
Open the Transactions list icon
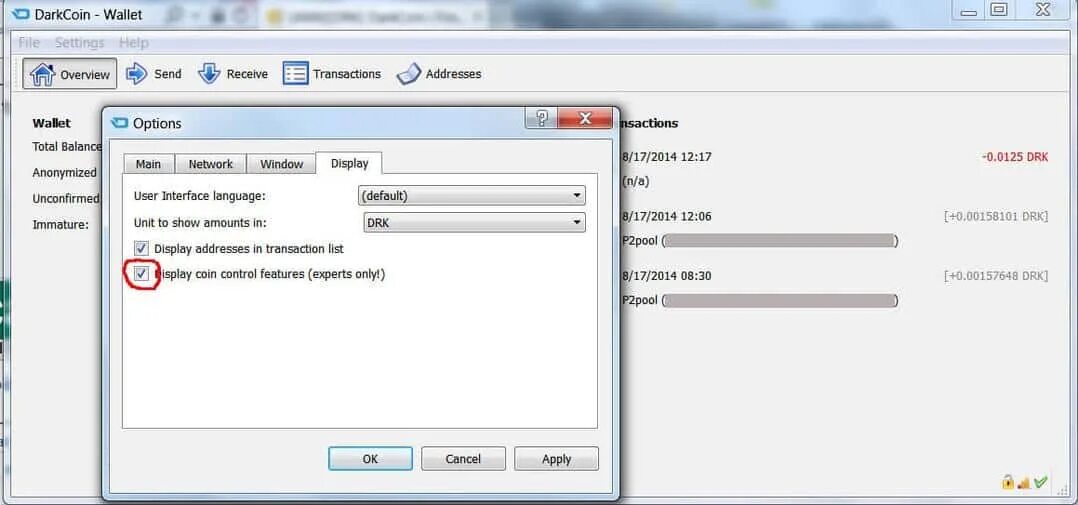[296, 74]
